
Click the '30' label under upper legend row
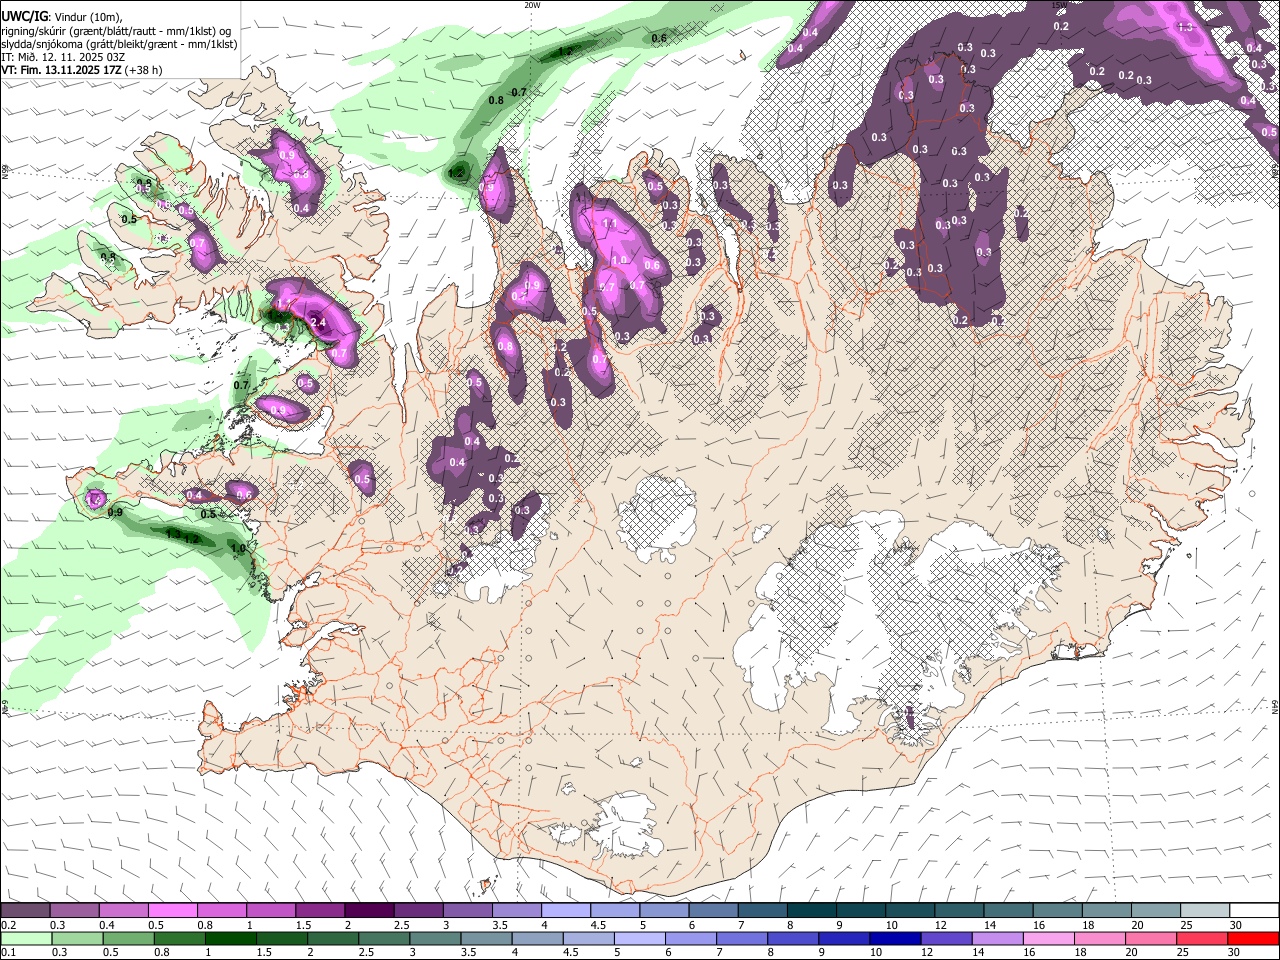tap(1236, 925)
